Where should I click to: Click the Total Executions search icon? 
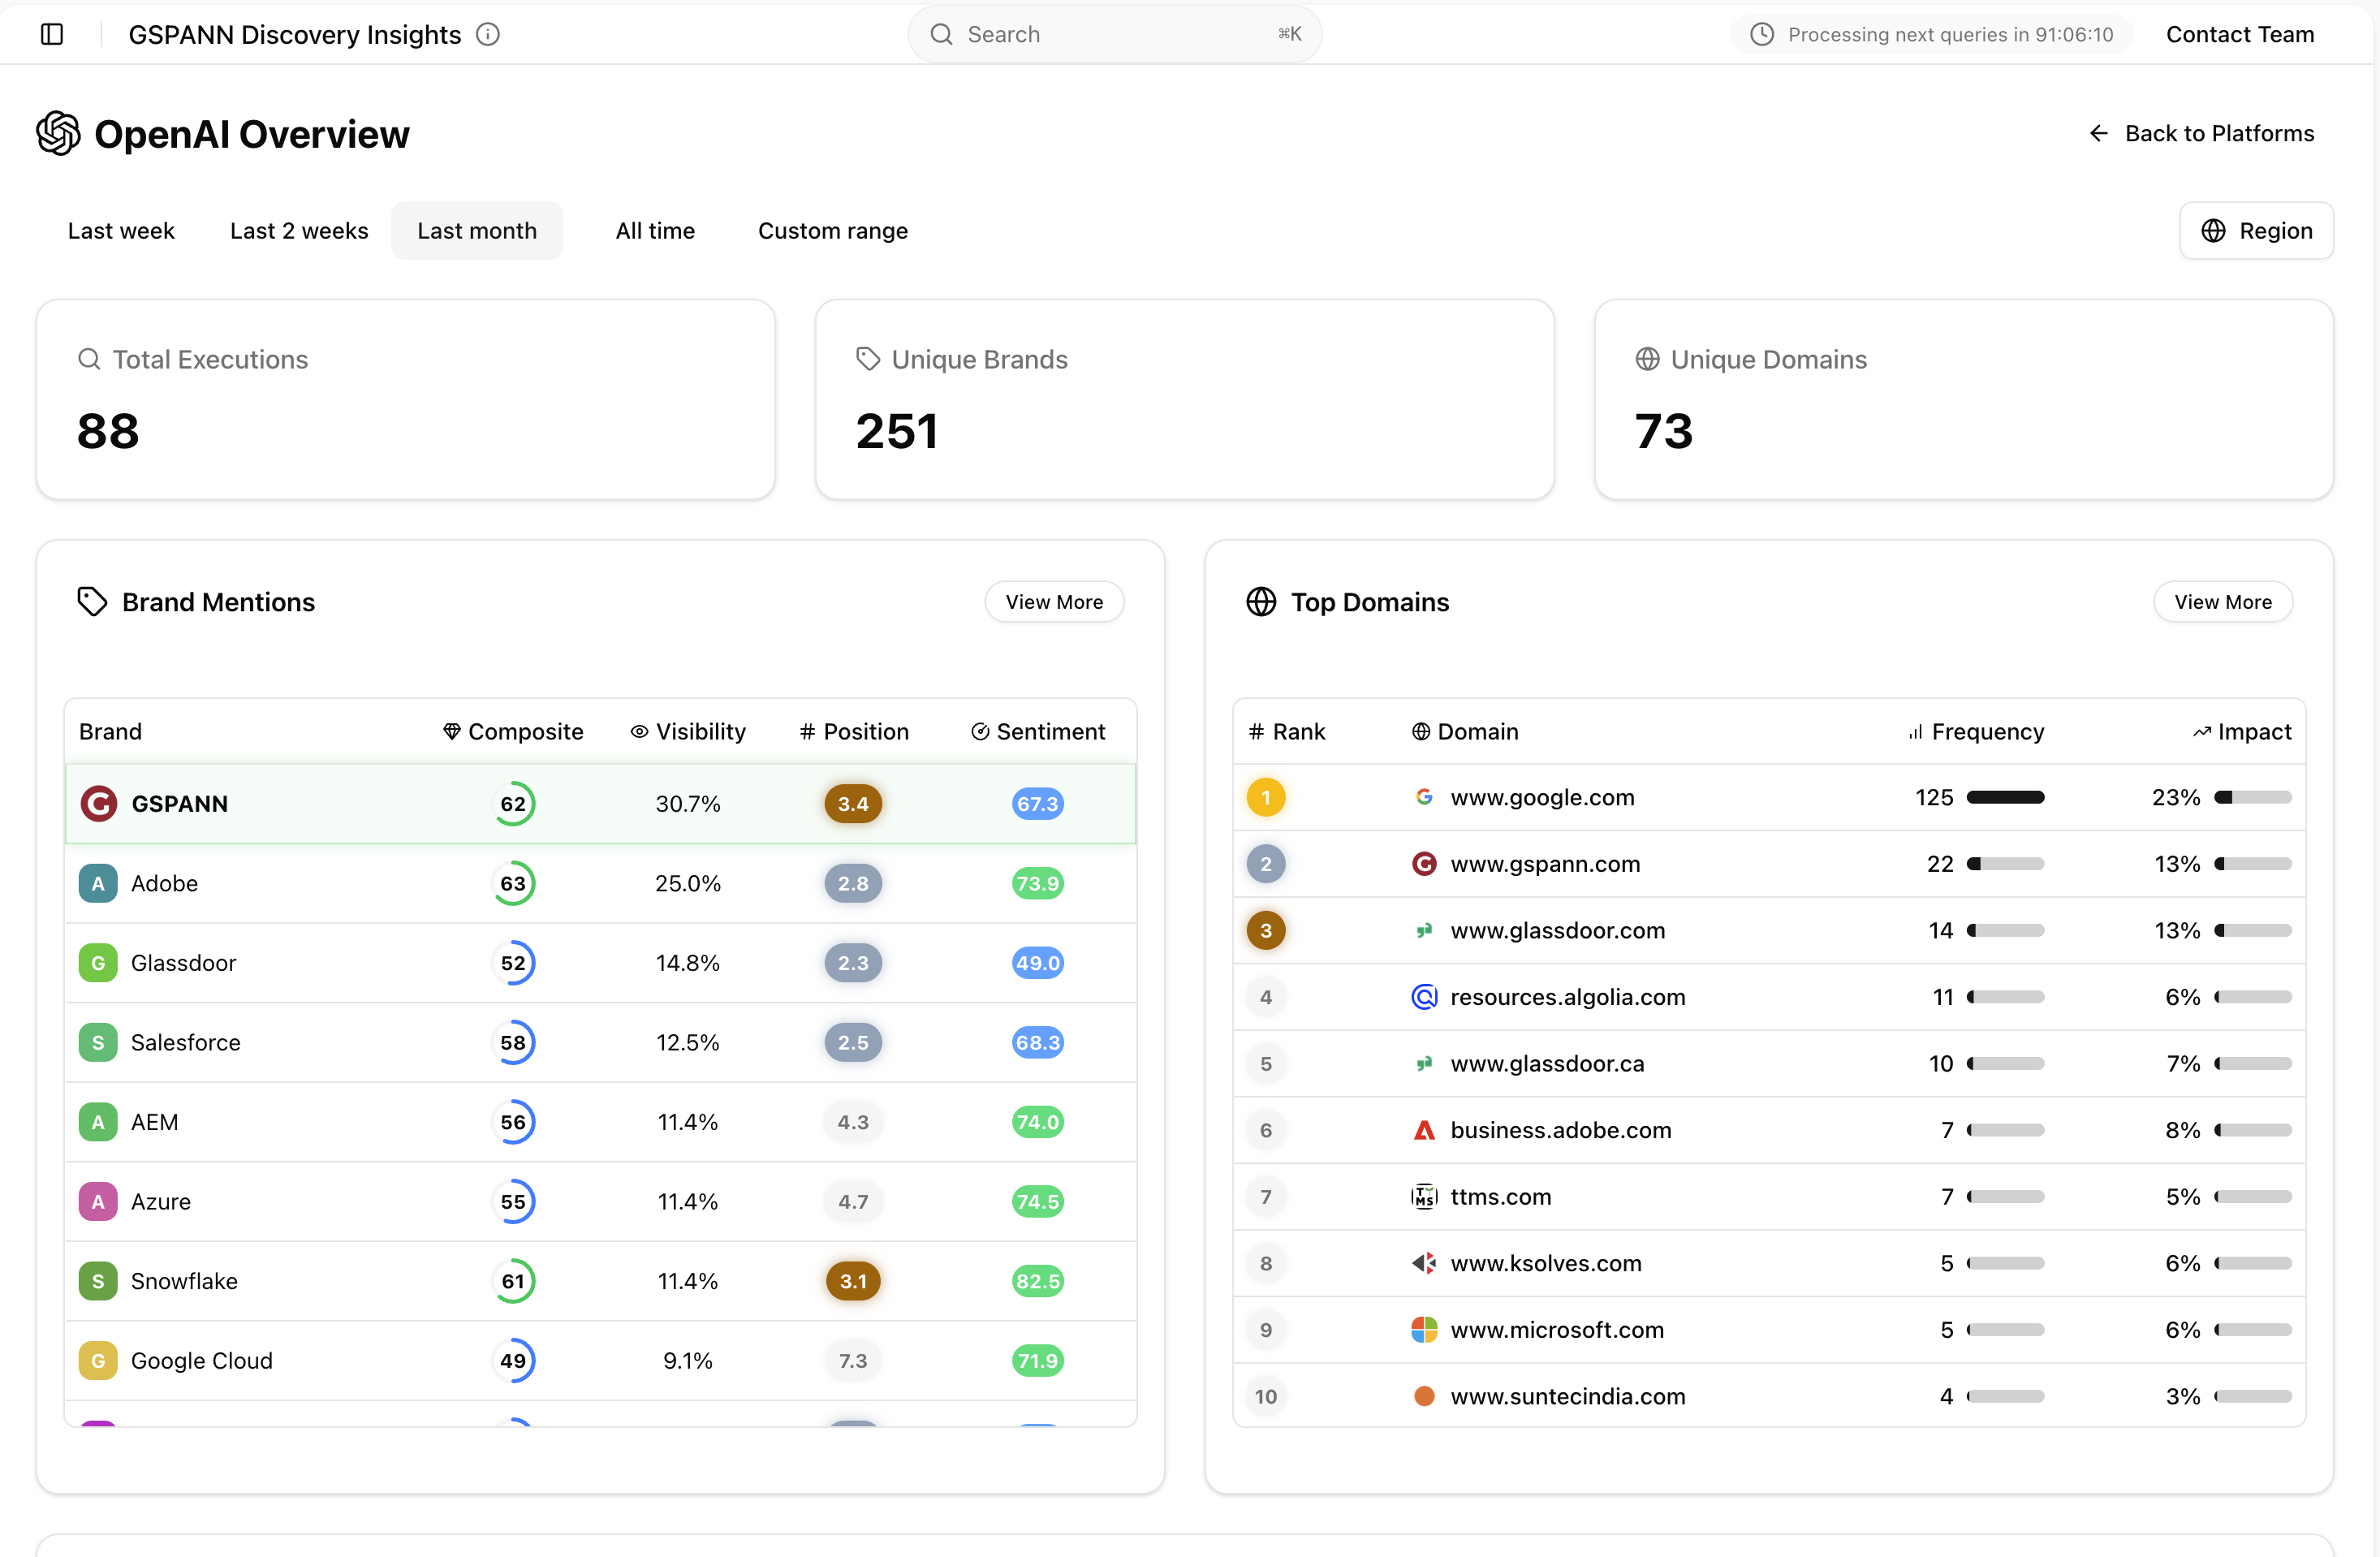[89, 359]
